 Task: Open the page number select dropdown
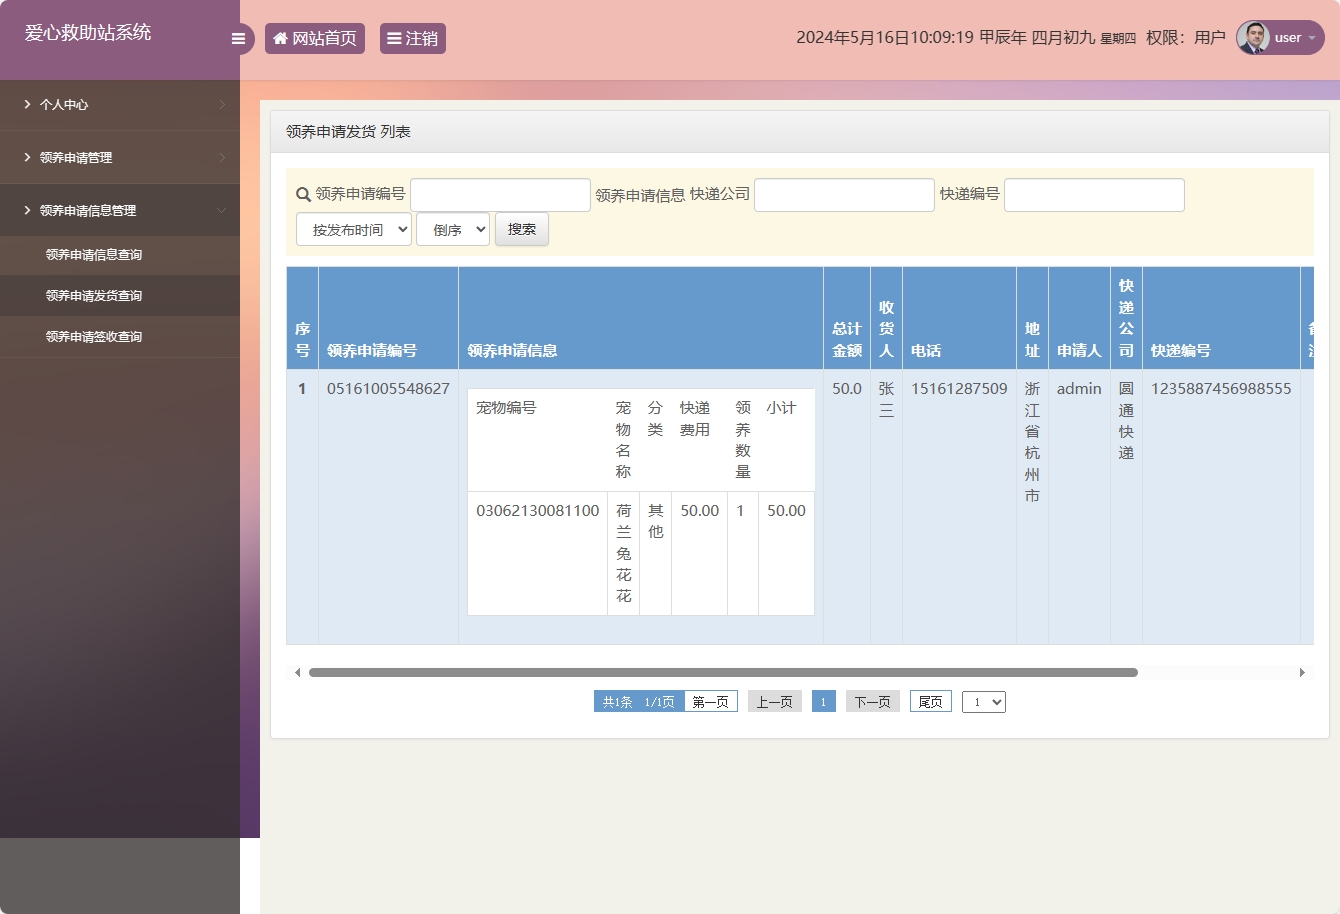(x=983, y=702)
